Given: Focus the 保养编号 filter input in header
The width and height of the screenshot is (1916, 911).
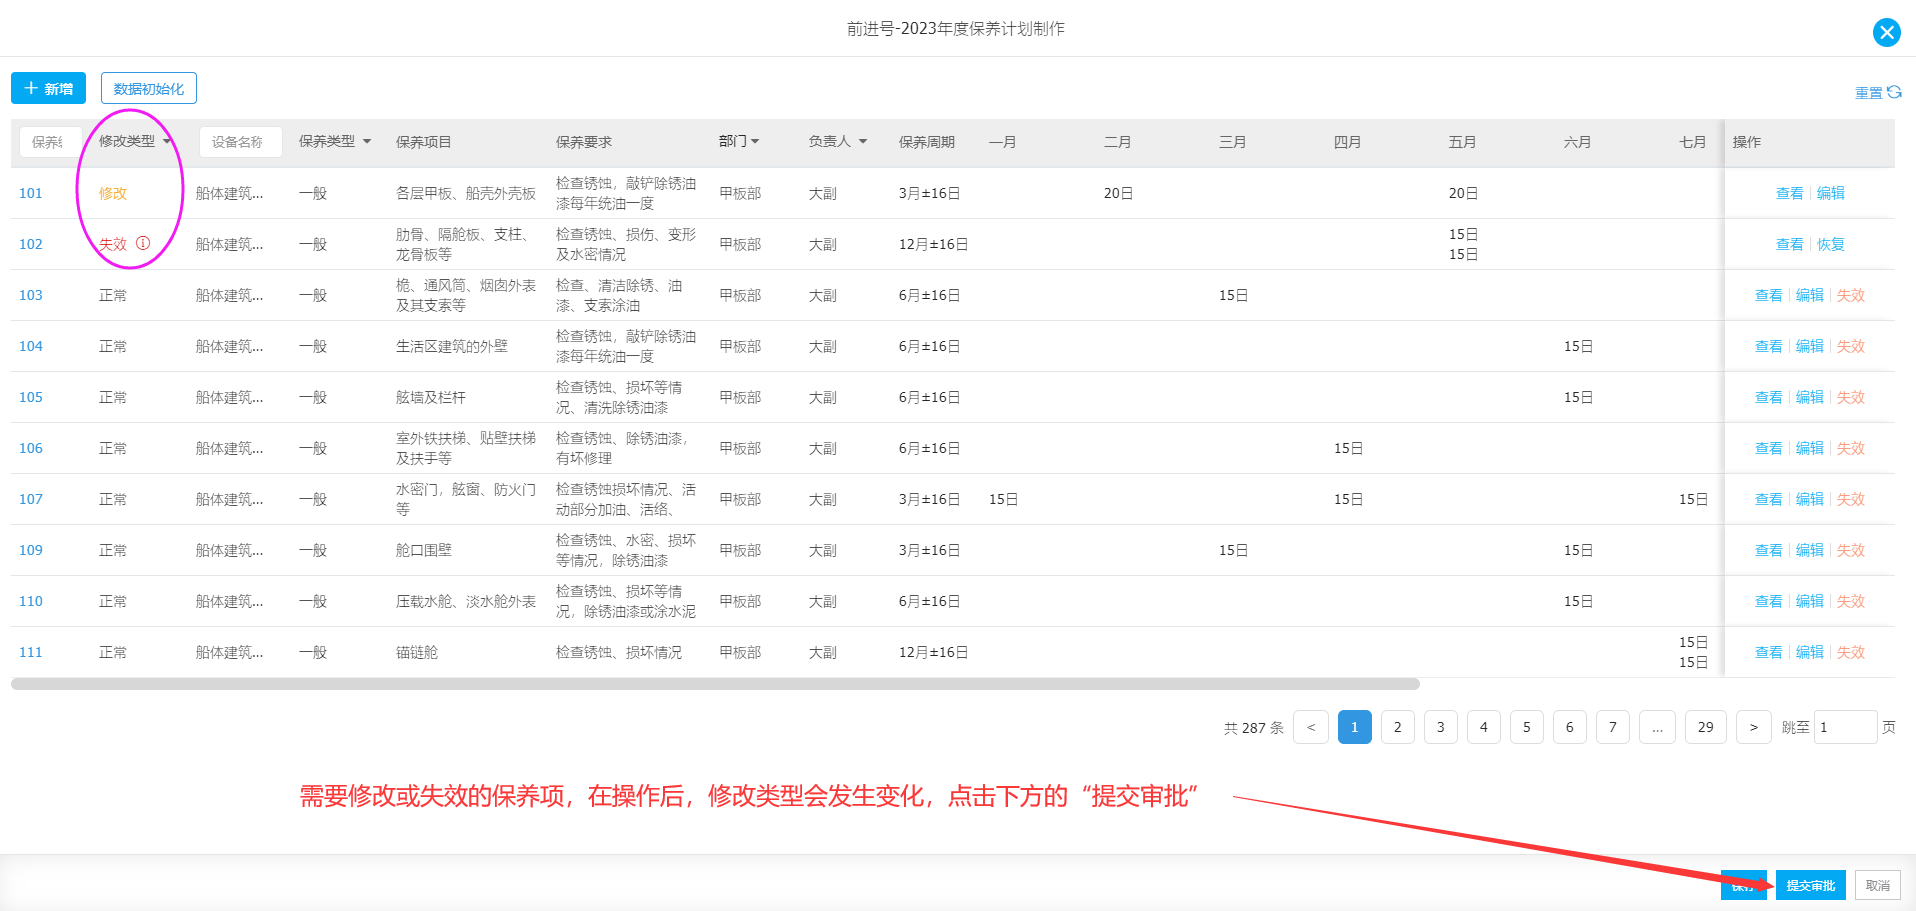Looking at the screenshot, I should (x=49, y=142).
